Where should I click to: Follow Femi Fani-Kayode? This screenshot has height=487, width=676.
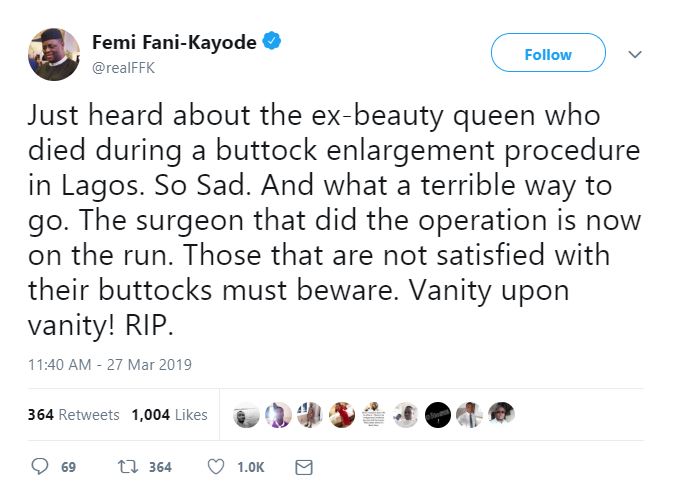548,54
